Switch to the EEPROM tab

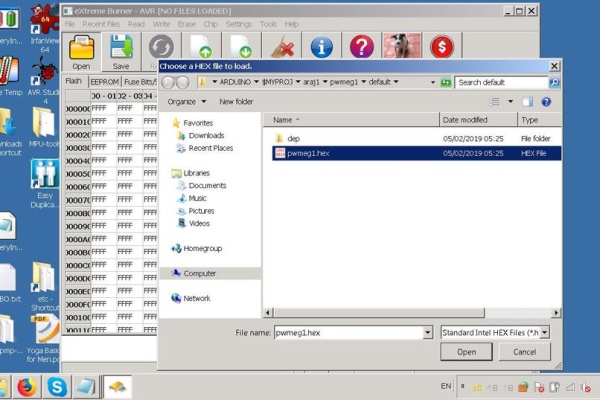(104, 82)
